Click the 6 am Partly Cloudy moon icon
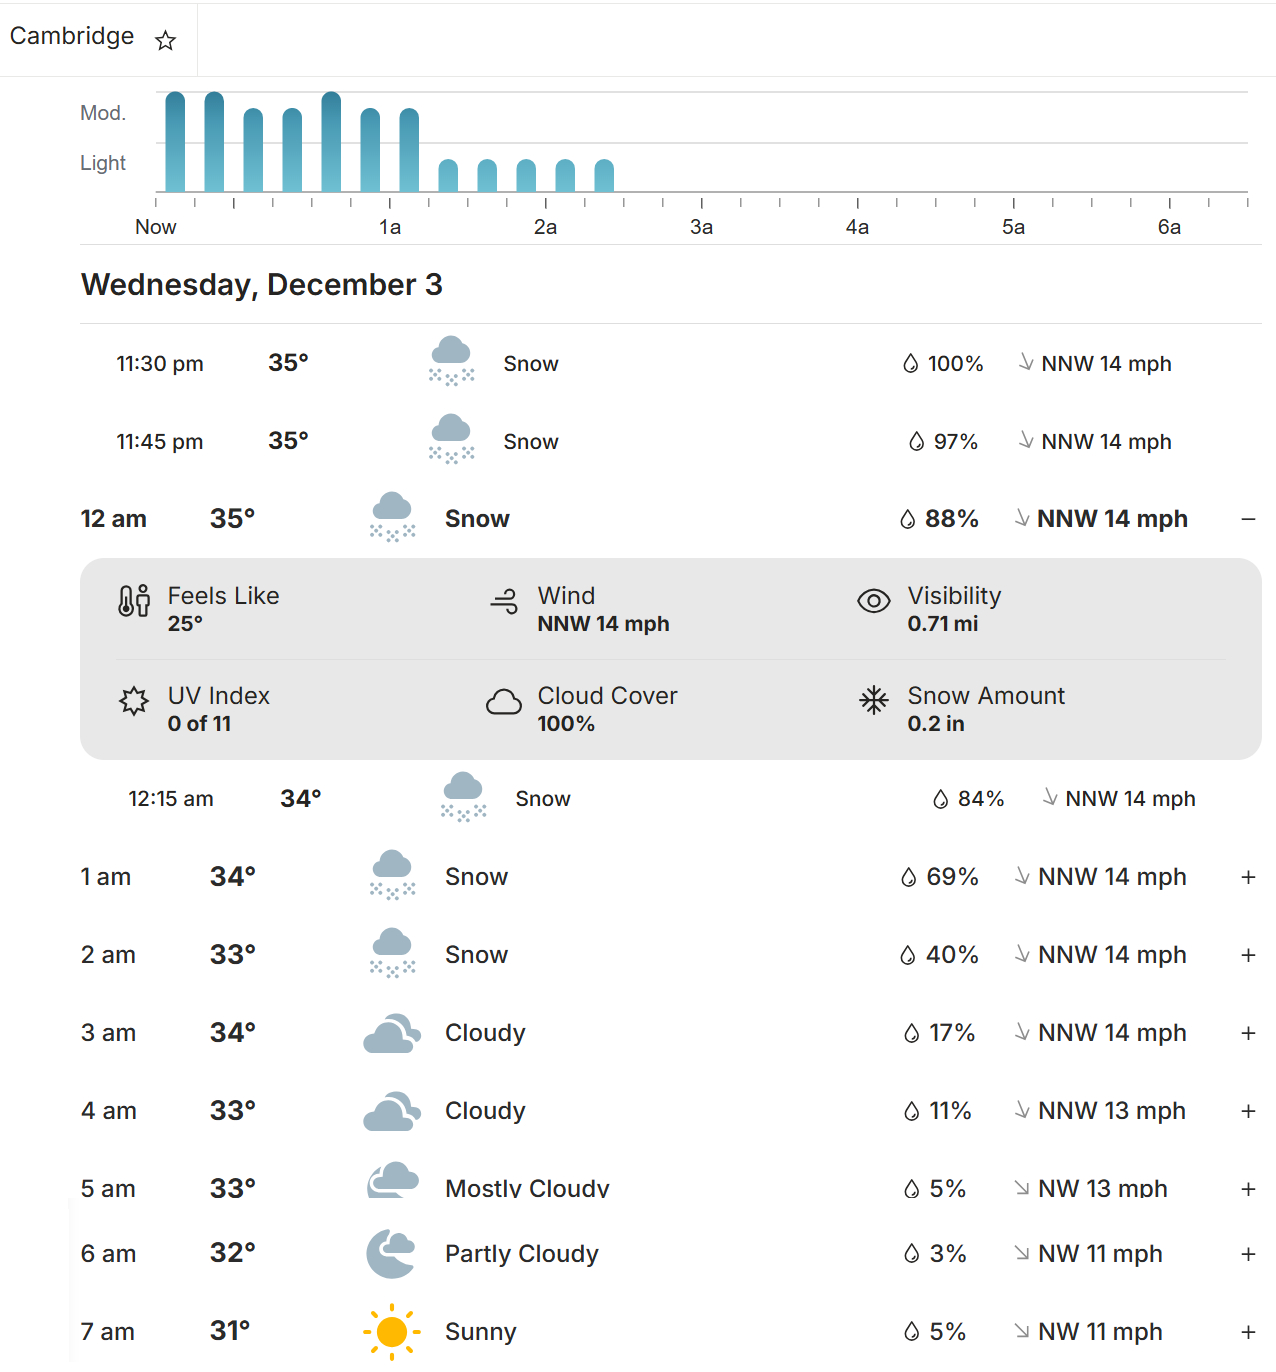 tap(391, 1254)
